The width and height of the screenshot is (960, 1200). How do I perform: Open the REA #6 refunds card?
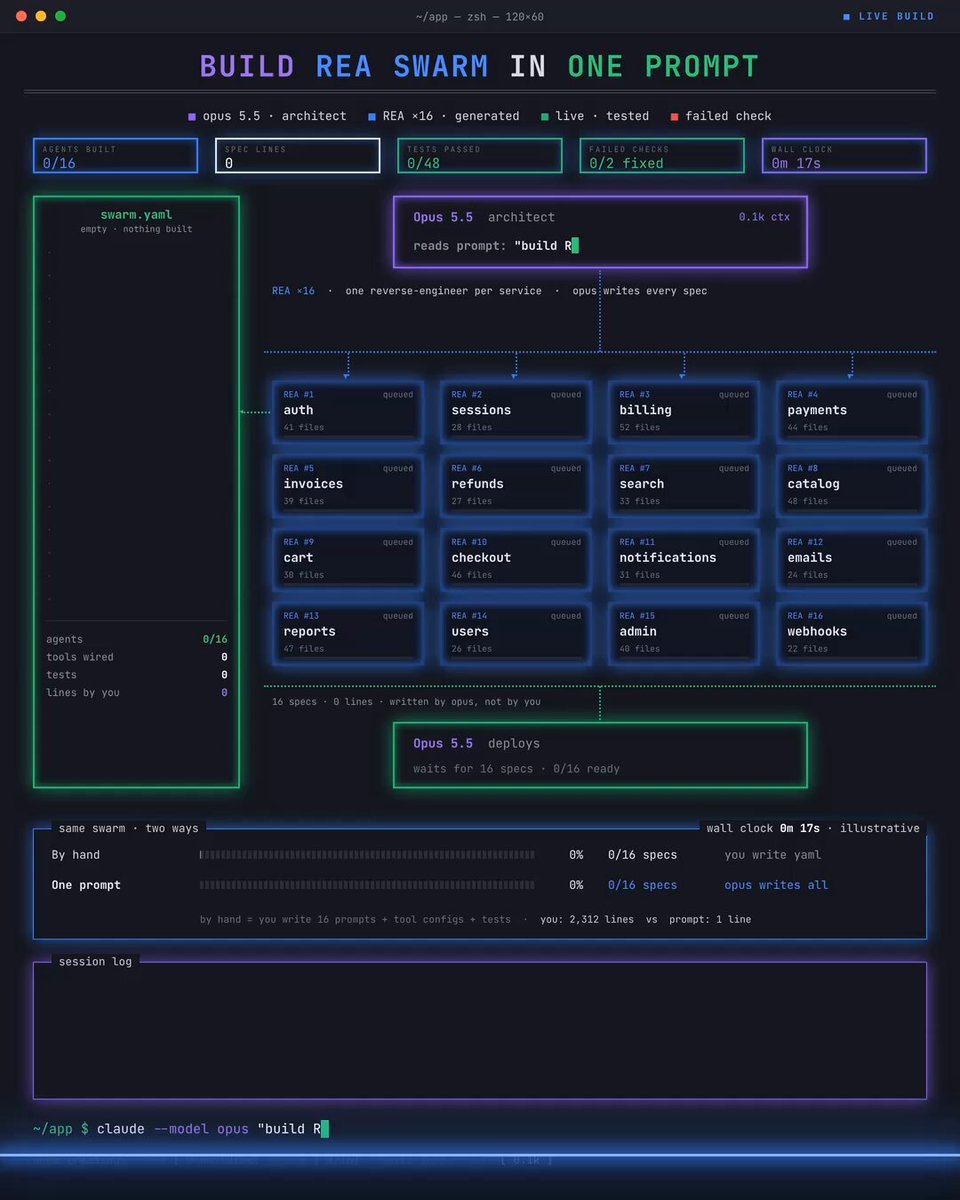click(x=516, y=485)
